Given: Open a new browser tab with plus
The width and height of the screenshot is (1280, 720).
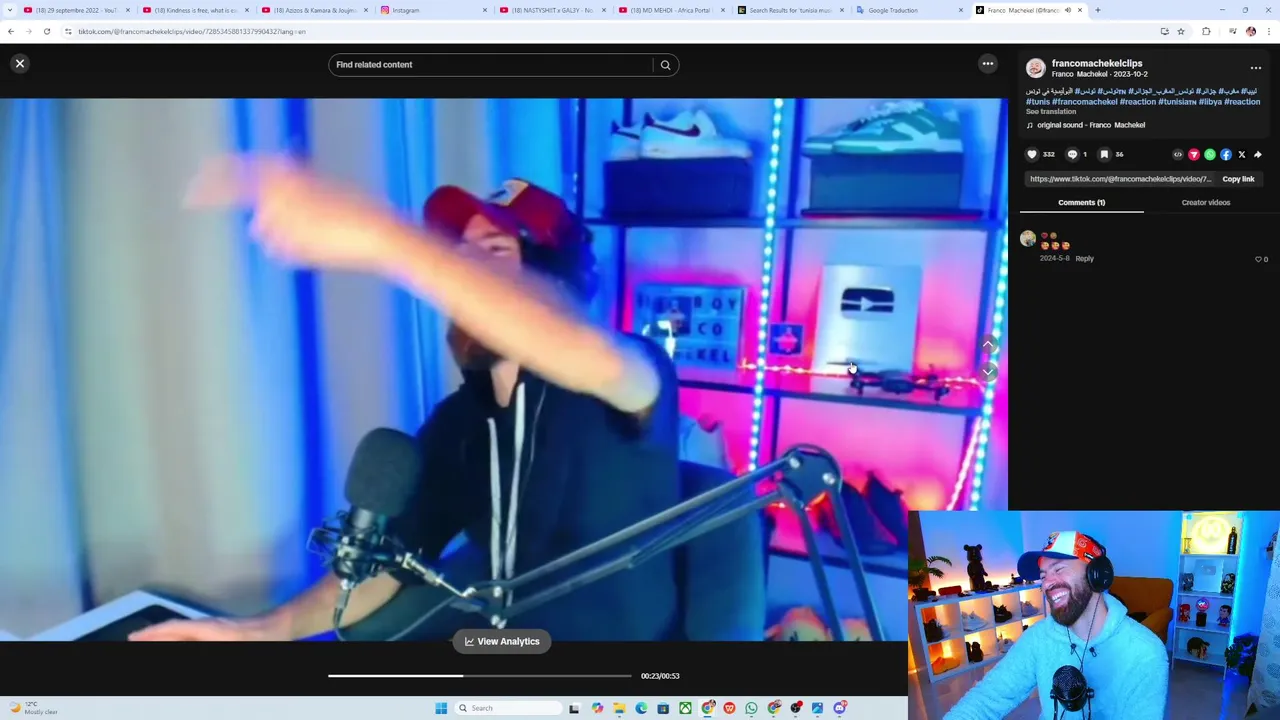Looking at the screenshot, I should 1097,10.
